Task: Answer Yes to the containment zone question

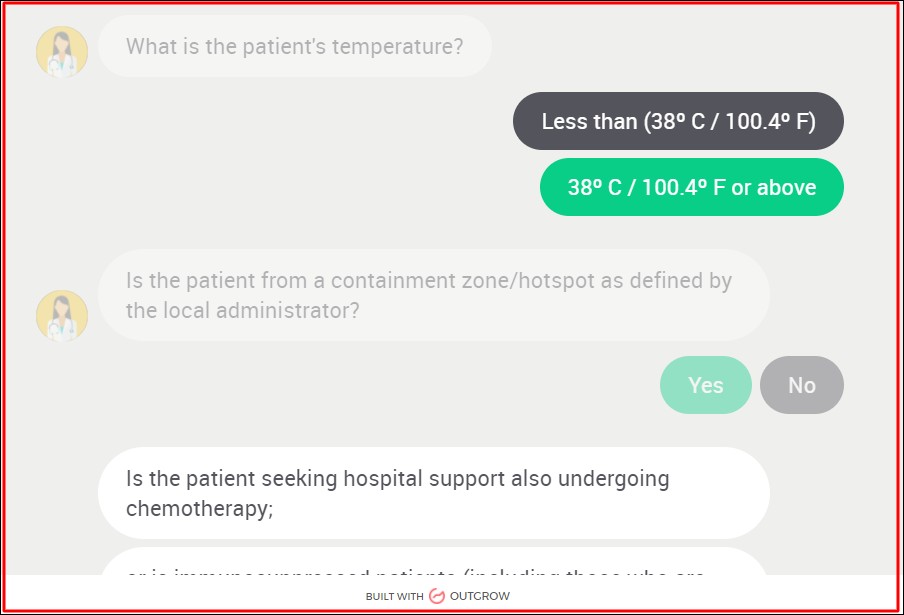Action: [706, 385]
